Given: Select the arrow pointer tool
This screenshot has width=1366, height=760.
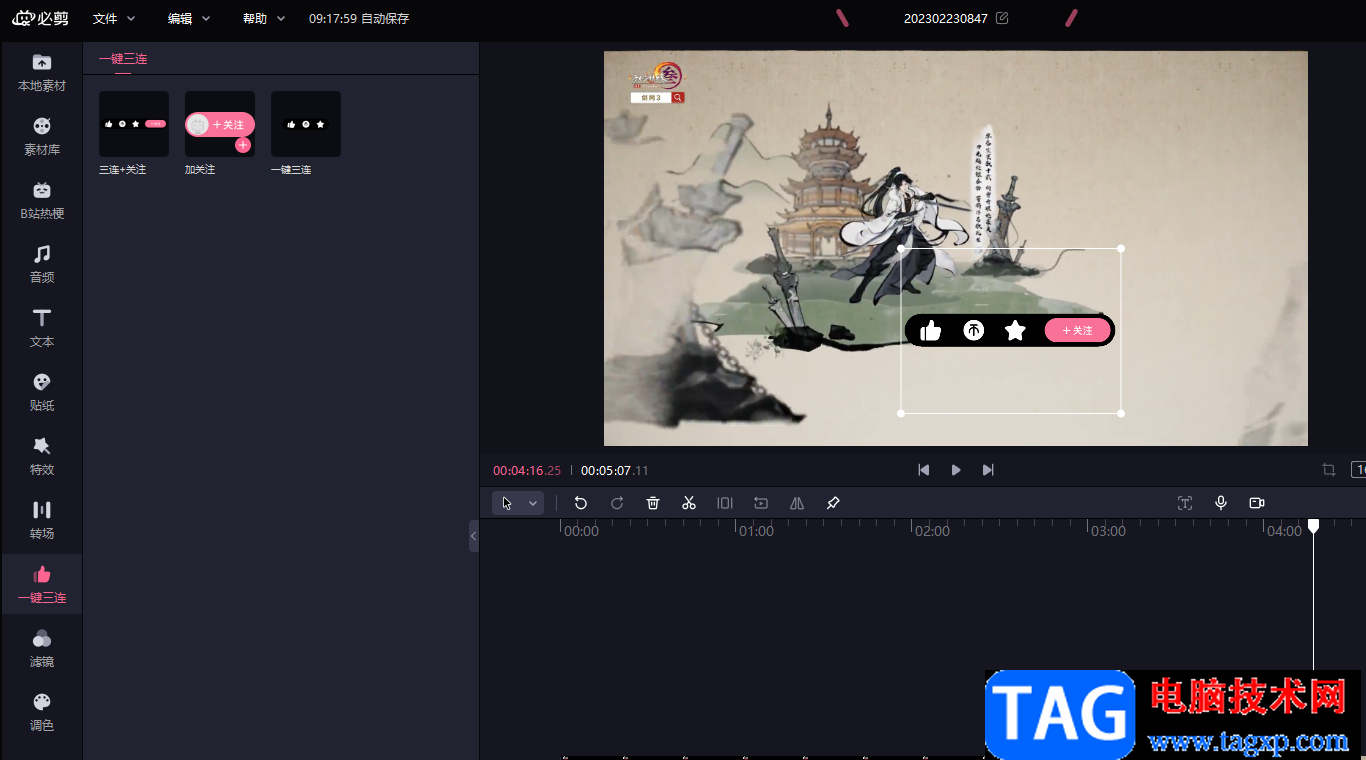Looking at the screenshot, I should (507, 503).
